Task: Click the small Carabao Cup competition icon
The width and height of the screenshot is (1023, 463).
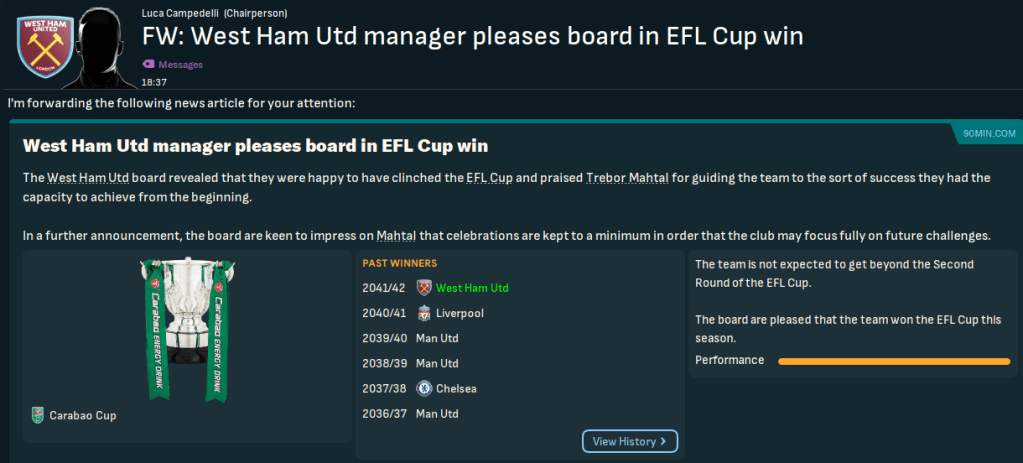Action: [38, 415]
